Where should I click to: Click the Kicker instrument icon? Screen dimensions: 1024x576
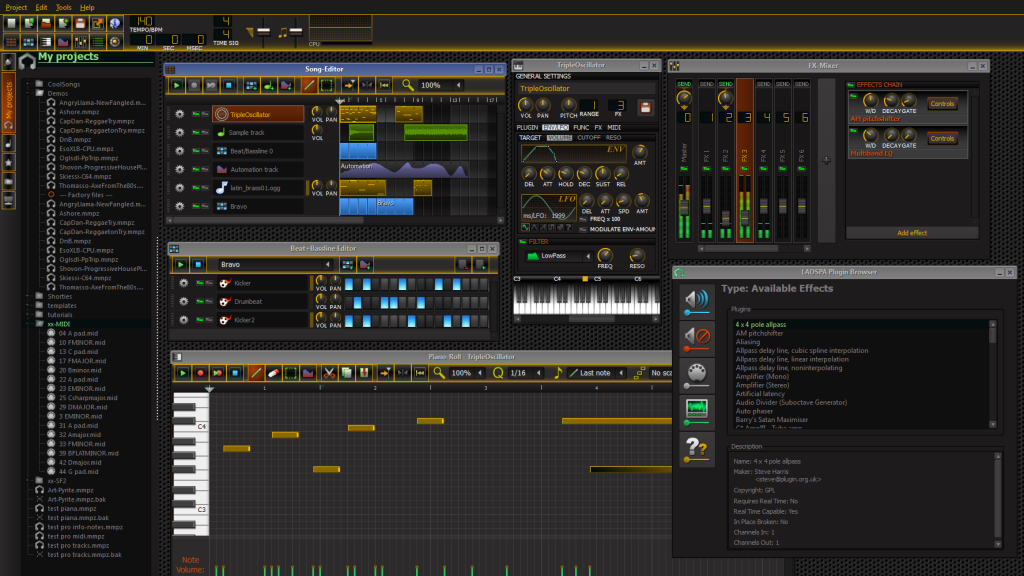(225, 283)
